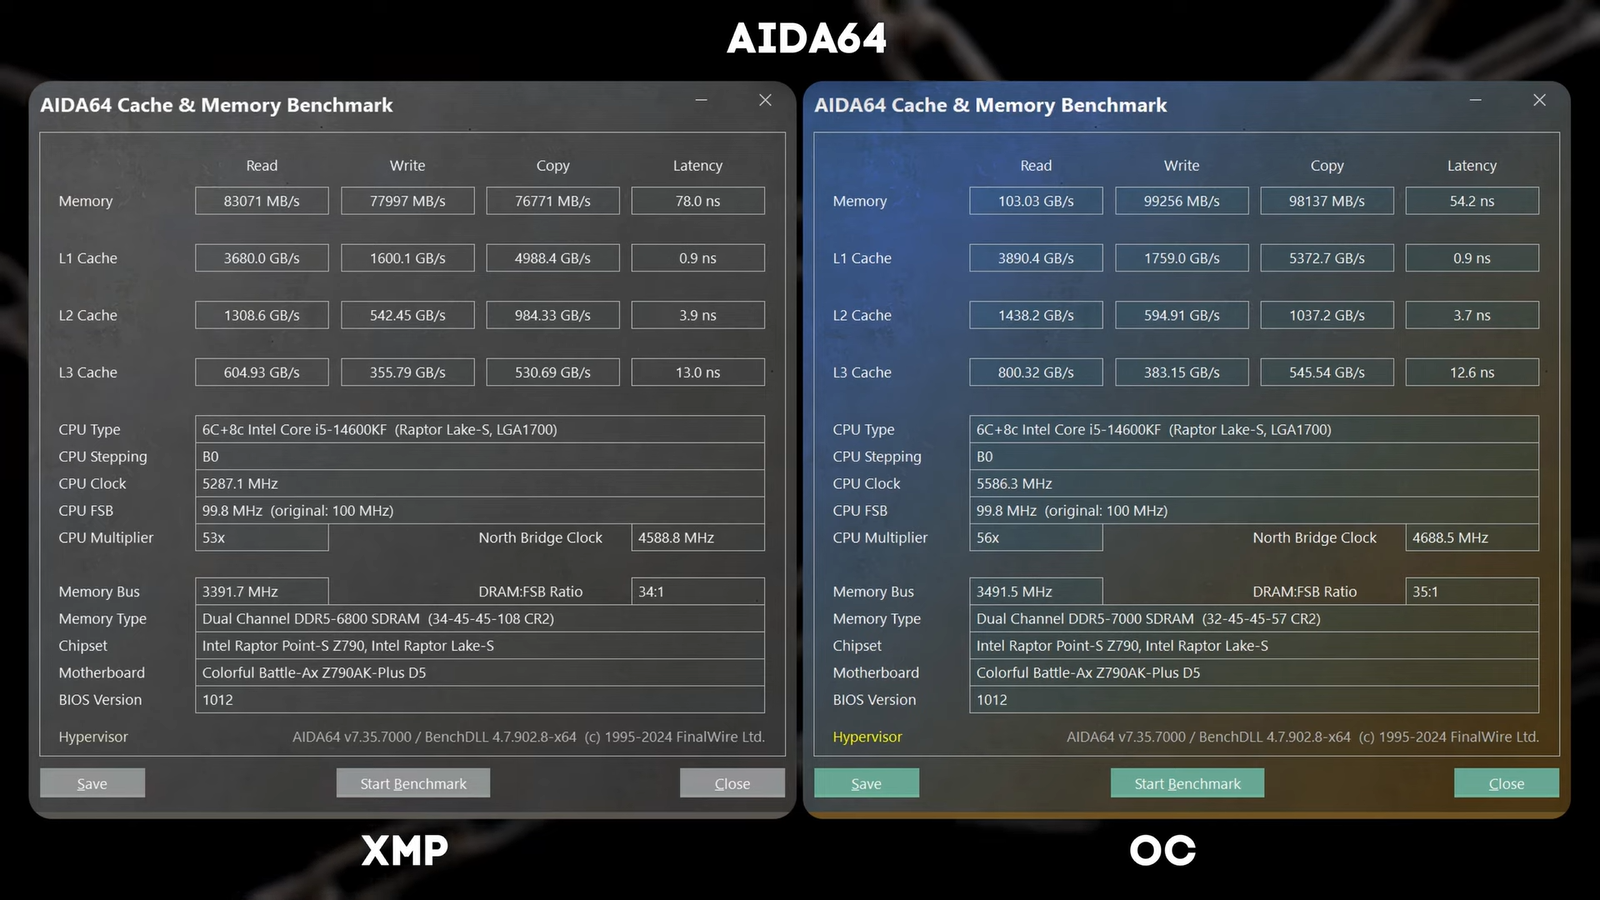The height and width of the screenshot is (900, 1600).
Task: Click the 1037.2 GB/s L2 copy value
Action: point(1327,315)
